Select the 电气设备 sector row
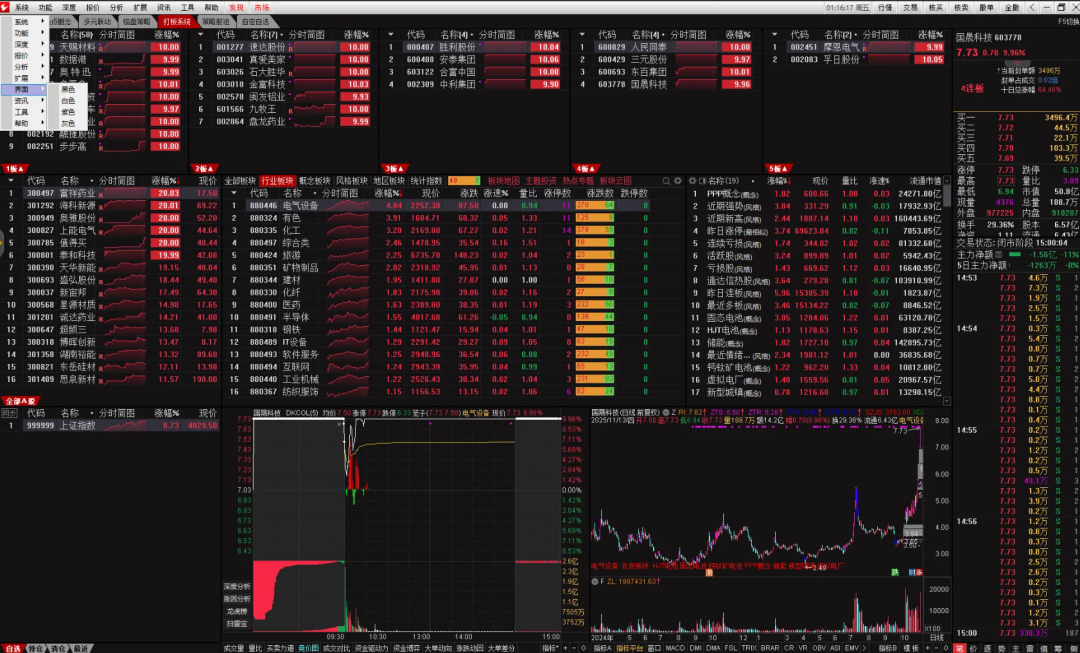This screenshot has width=1080, height=653. point(300,205)
